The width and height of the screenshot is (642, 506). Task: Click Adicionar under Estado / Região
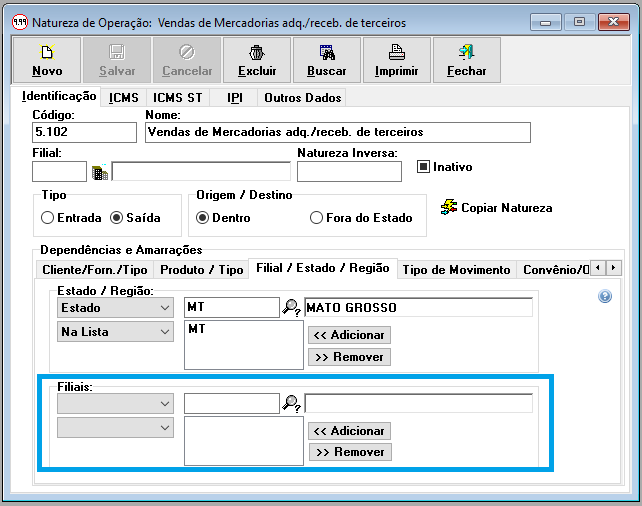tap(349, 335)
